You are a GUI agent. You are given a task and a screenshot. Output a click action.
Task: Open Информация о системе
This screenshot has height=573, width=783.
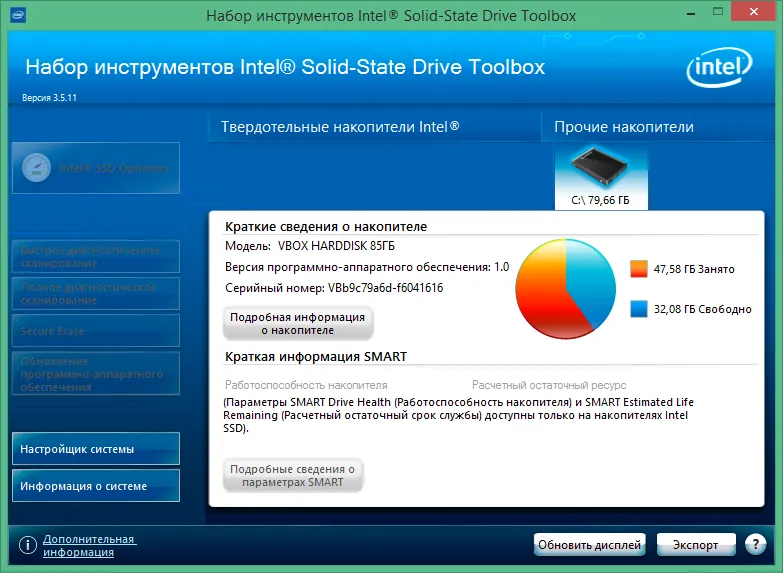coord(96,486)
